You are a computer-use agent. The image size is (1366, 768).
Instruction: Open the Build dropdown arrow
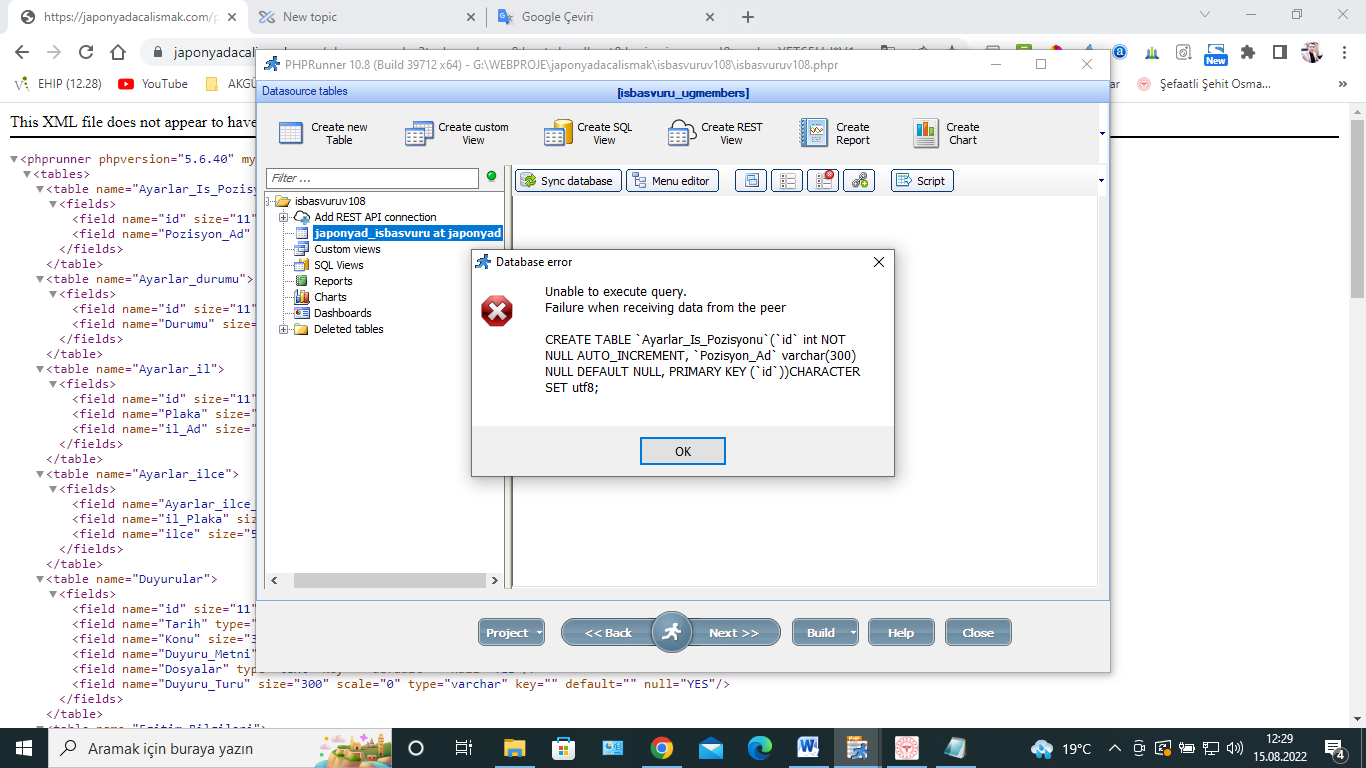pos(852,633)
